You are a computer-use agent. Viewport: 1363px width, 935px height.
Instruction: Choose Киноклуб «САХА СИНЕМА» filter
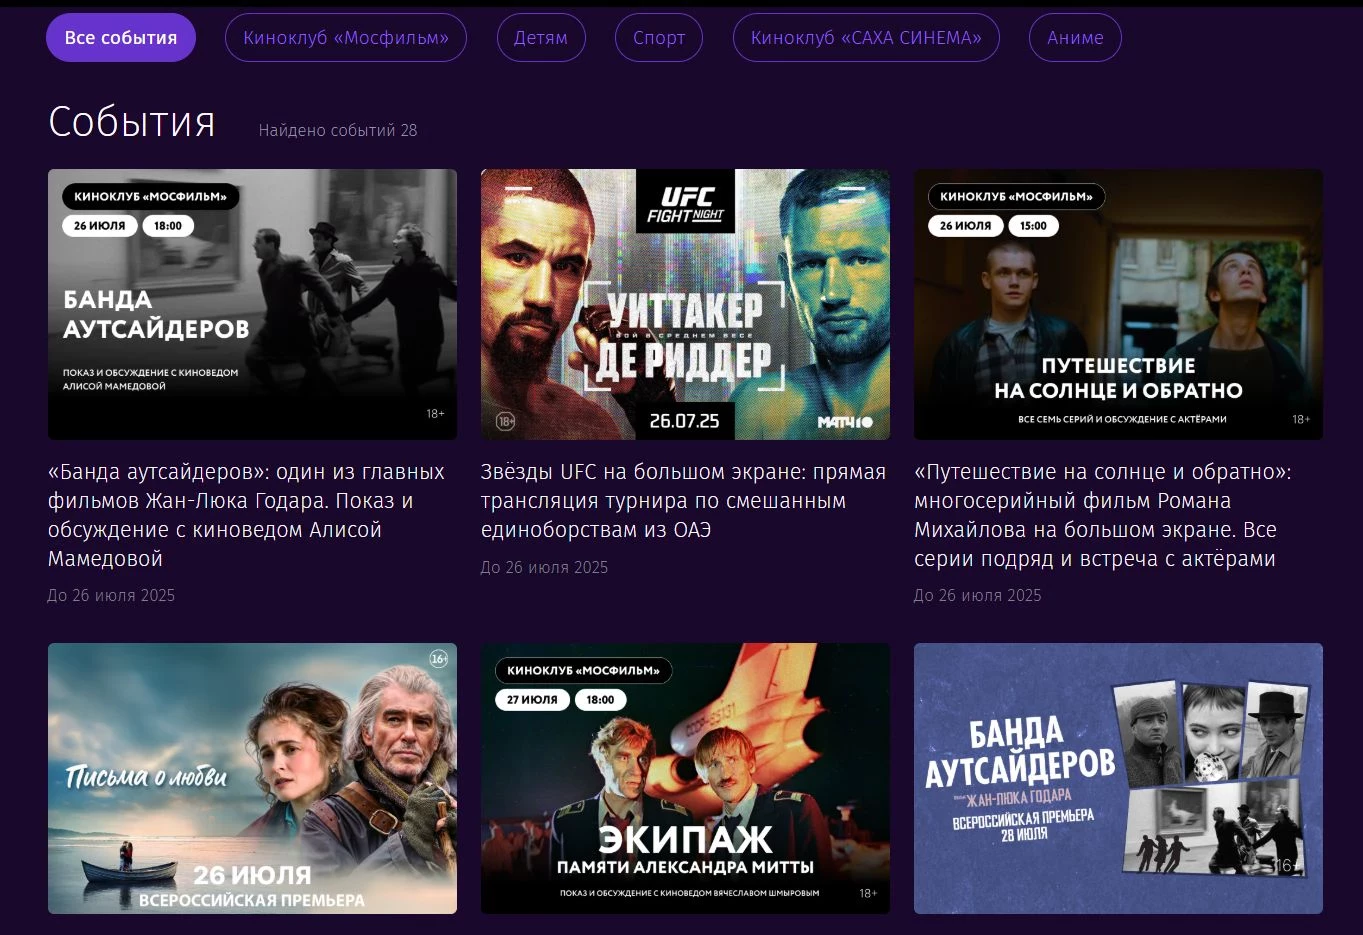click(866, 38)
